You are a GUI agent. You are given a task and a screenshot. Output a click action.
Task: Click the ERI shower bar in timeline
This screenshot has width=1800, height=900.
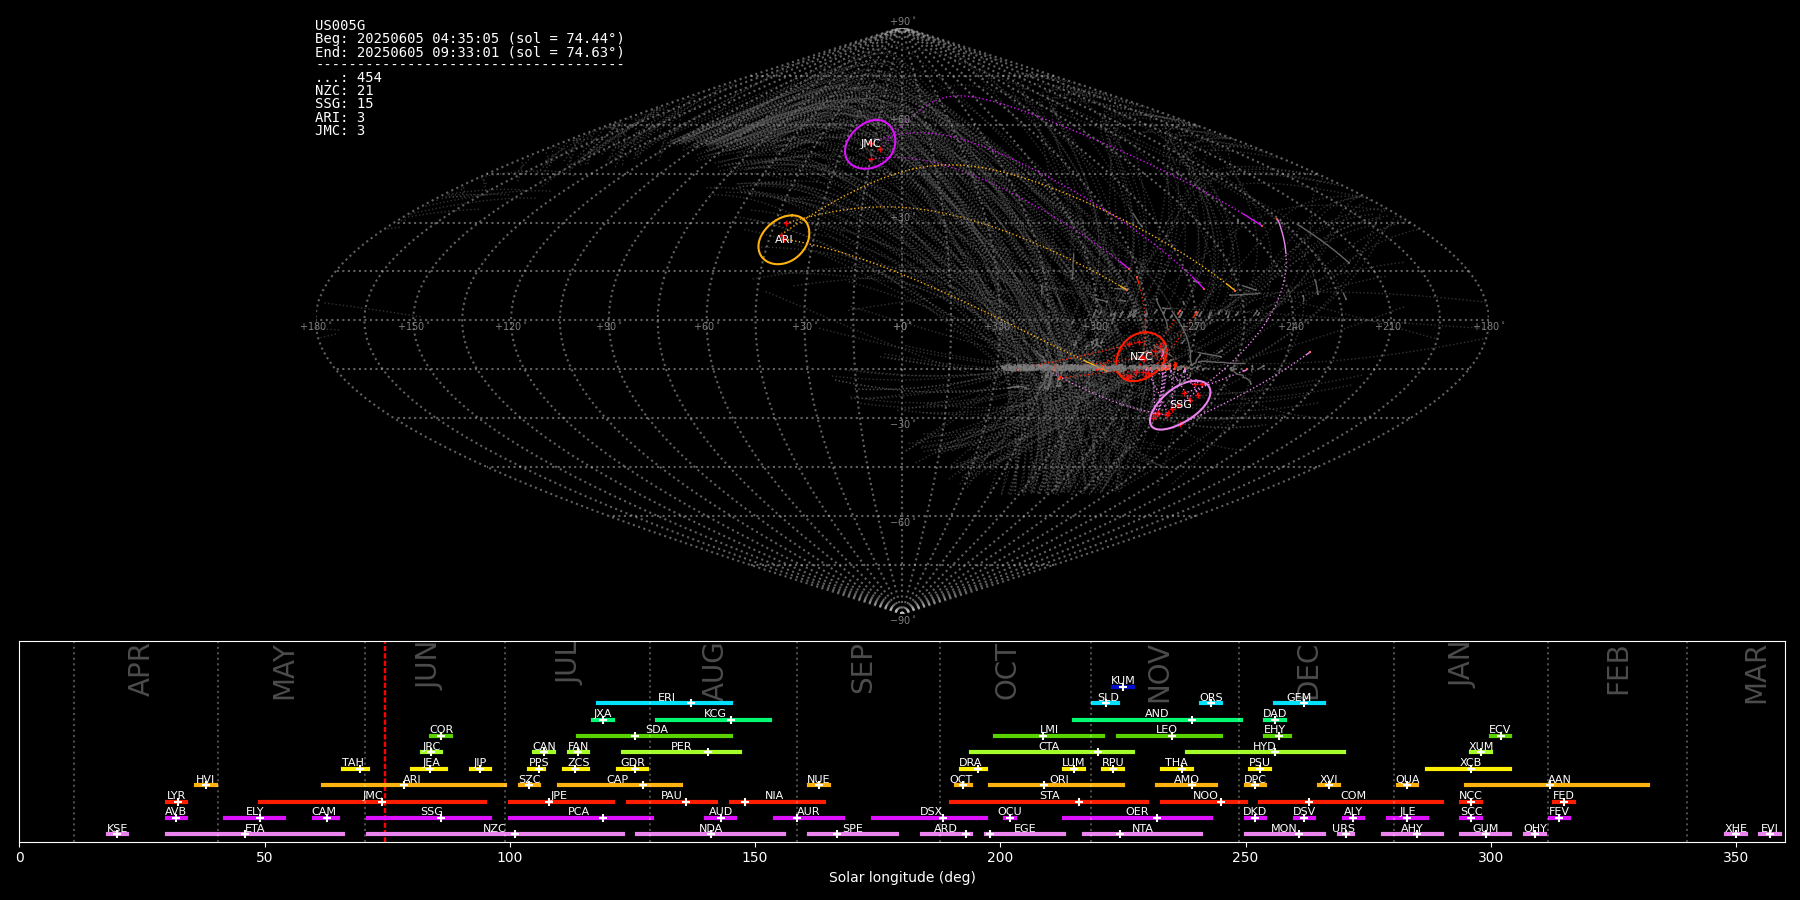pyautogui.click(x=664, y=703)
